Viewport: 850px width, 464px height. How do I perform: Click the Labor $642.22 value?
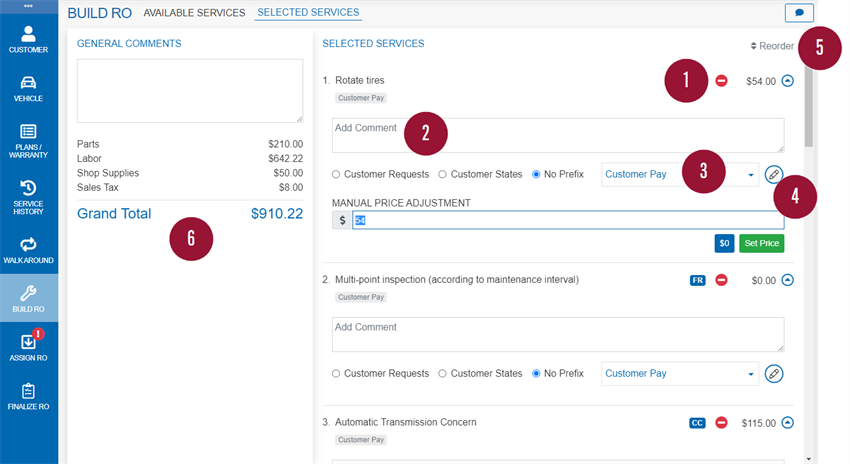tap(285, 158)
